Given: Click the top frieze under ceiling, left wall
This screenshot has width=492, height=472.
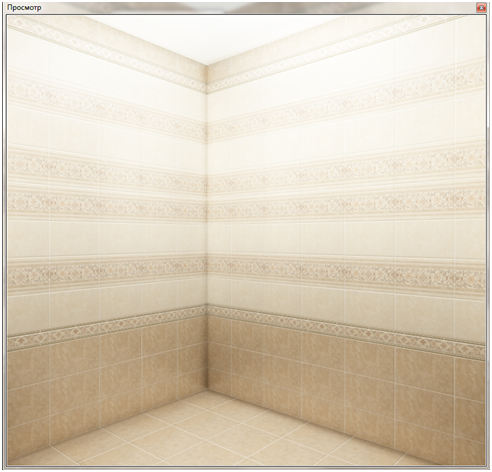Looking at the screenshot, I should click(107, 52).
